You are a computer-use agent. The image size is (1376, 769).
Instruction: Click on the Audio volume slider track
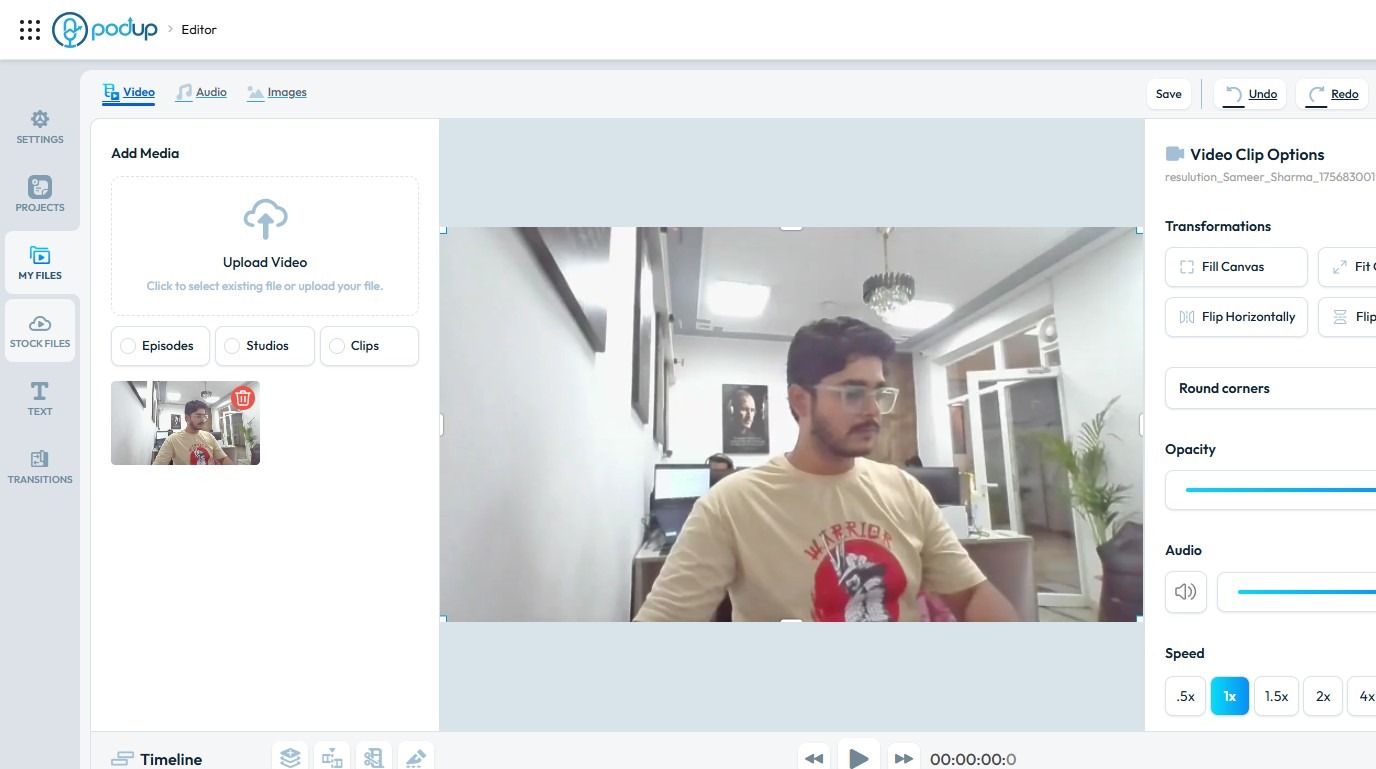point(1306,592)
